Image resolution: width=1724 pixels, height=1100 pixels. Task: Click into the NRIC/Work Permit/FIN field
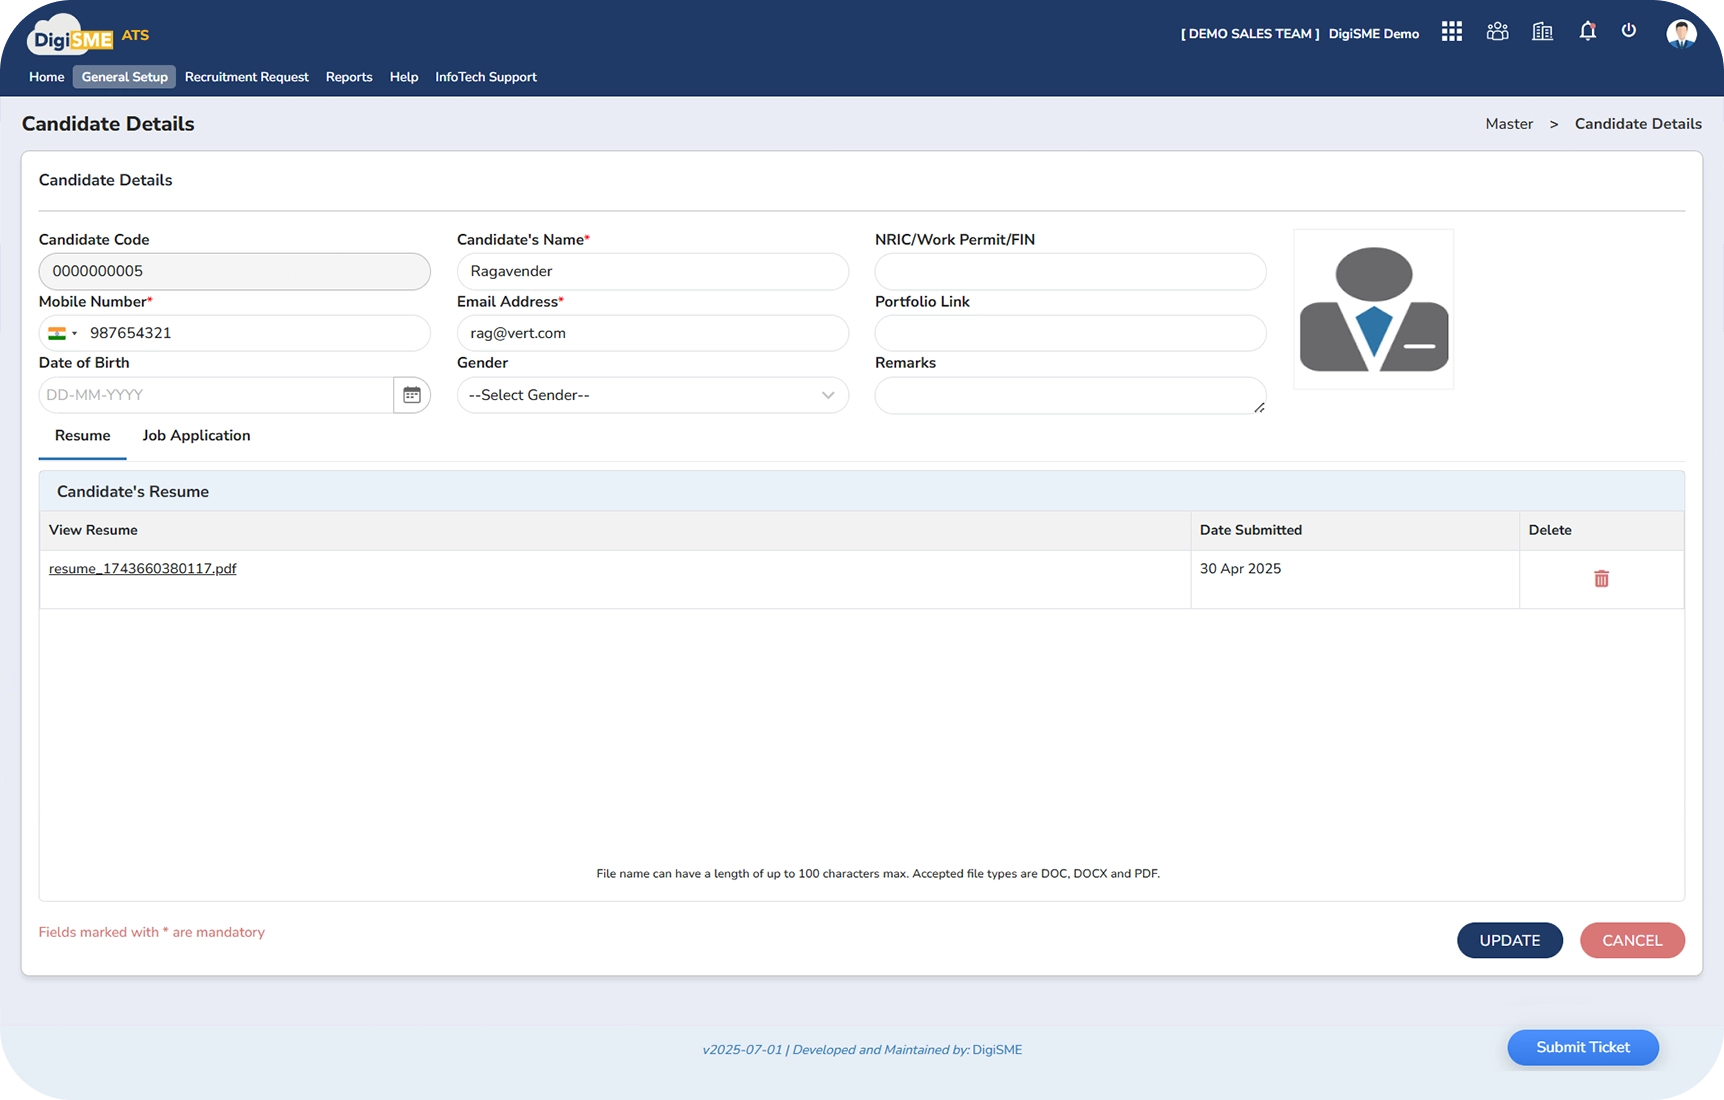1070,271
